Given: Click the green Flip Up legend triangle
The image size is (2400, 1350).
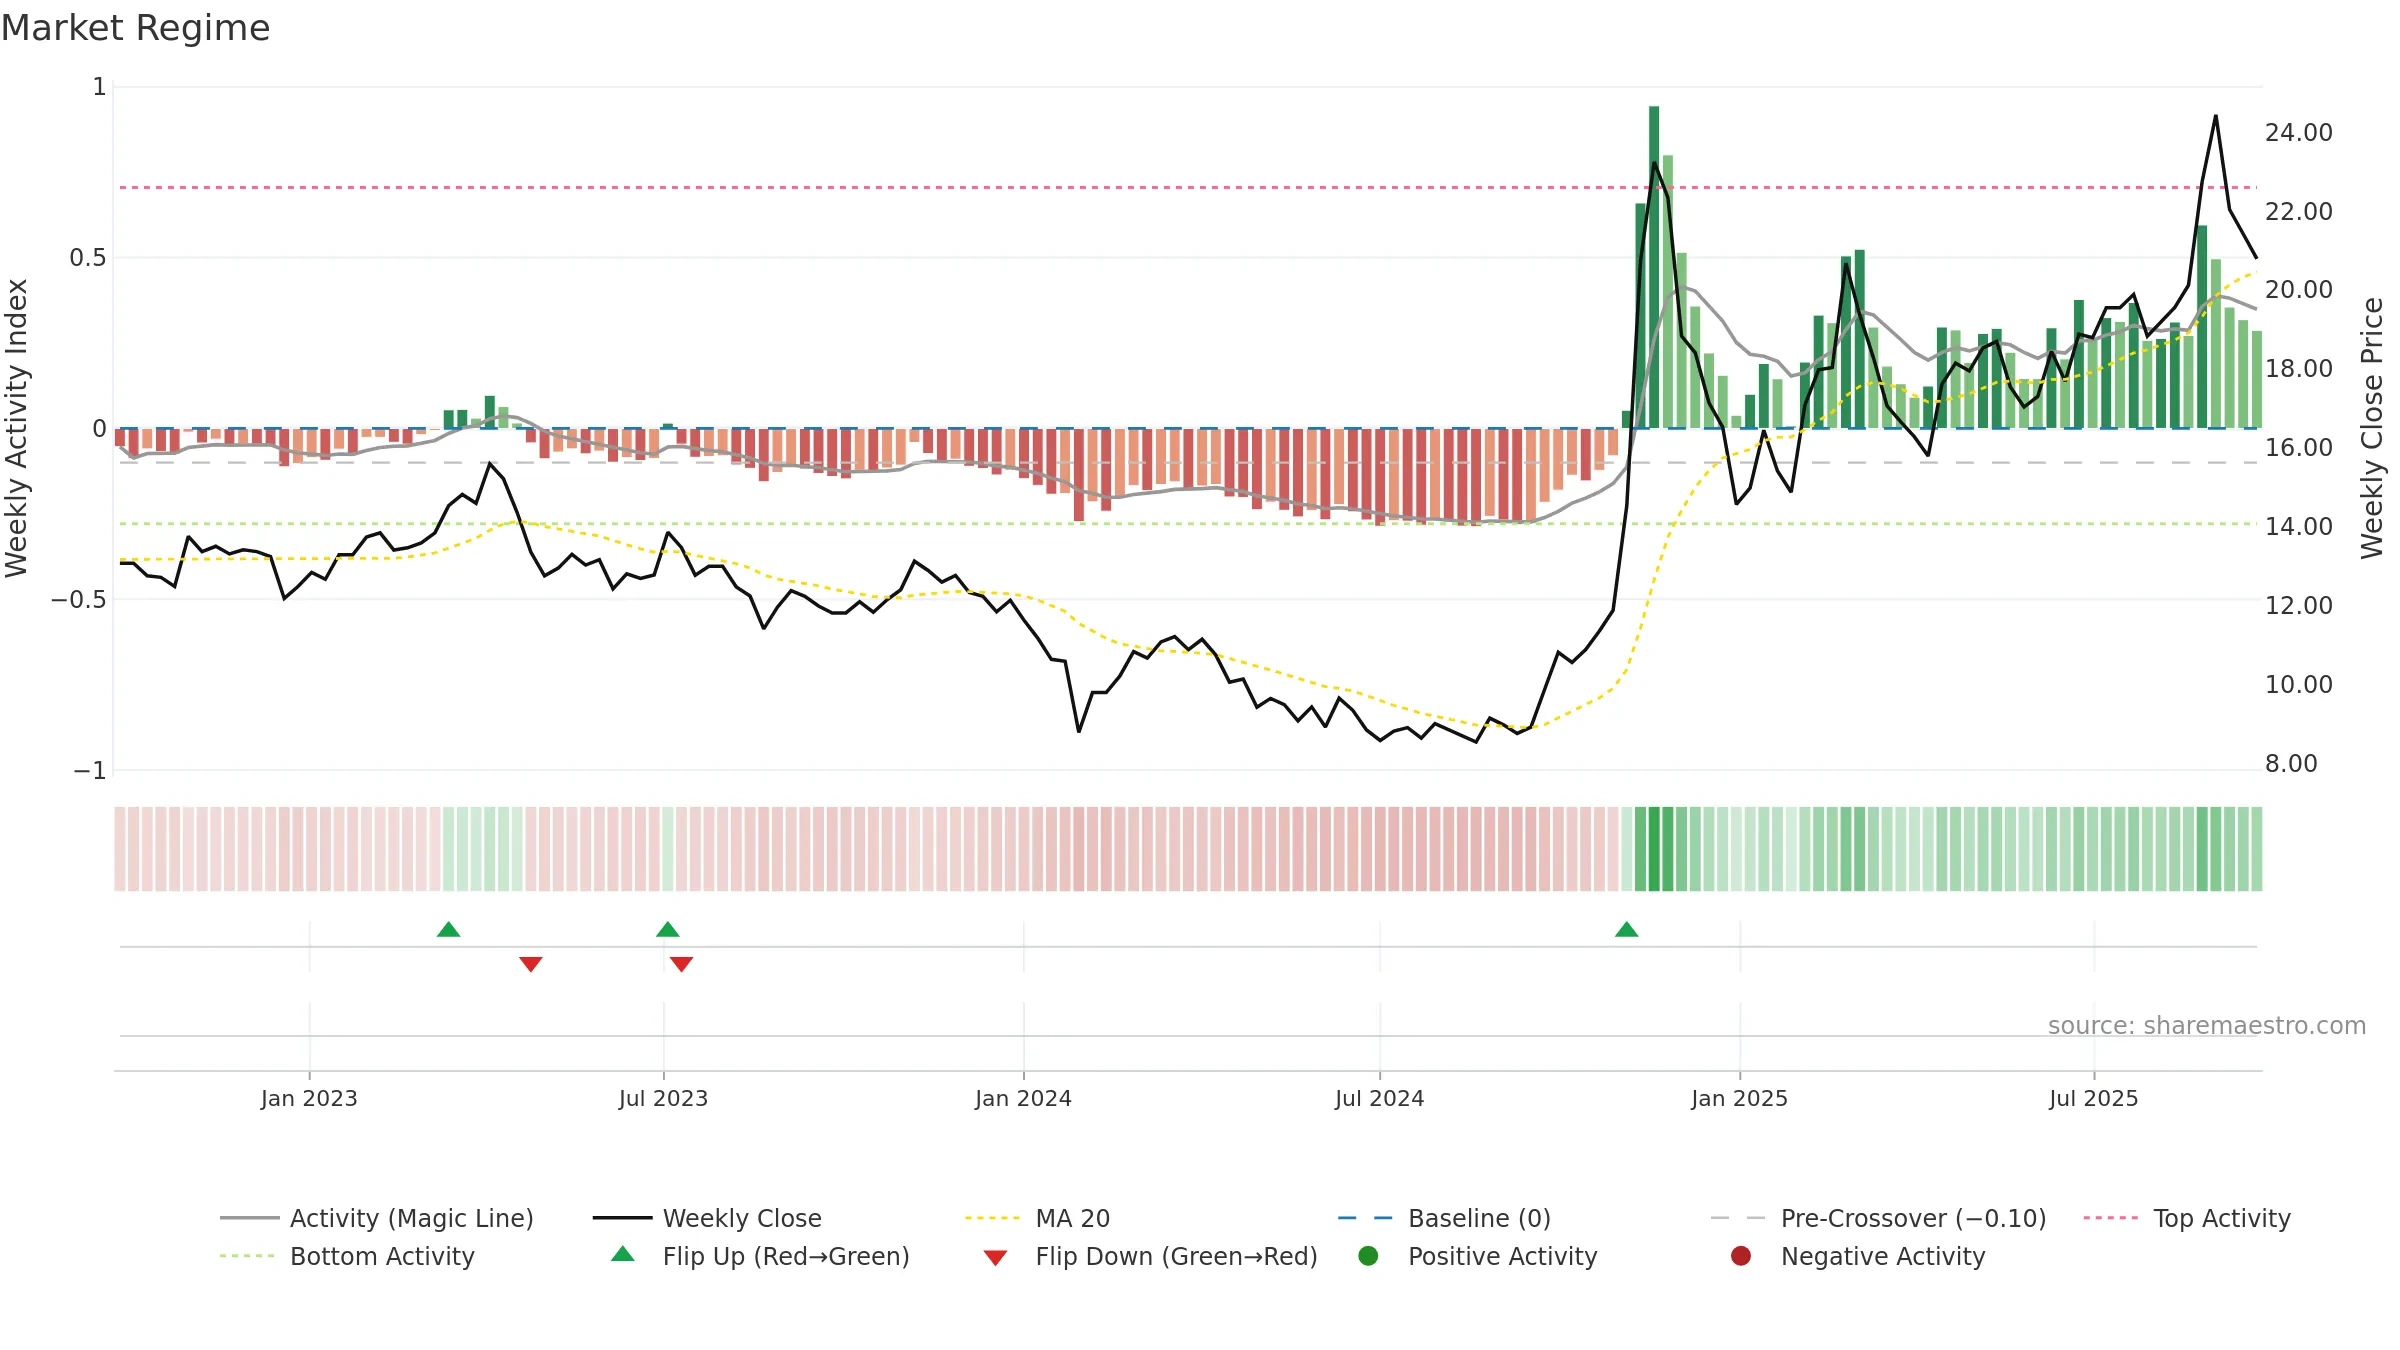Looking at the screenshot, I should [623, 1254].
